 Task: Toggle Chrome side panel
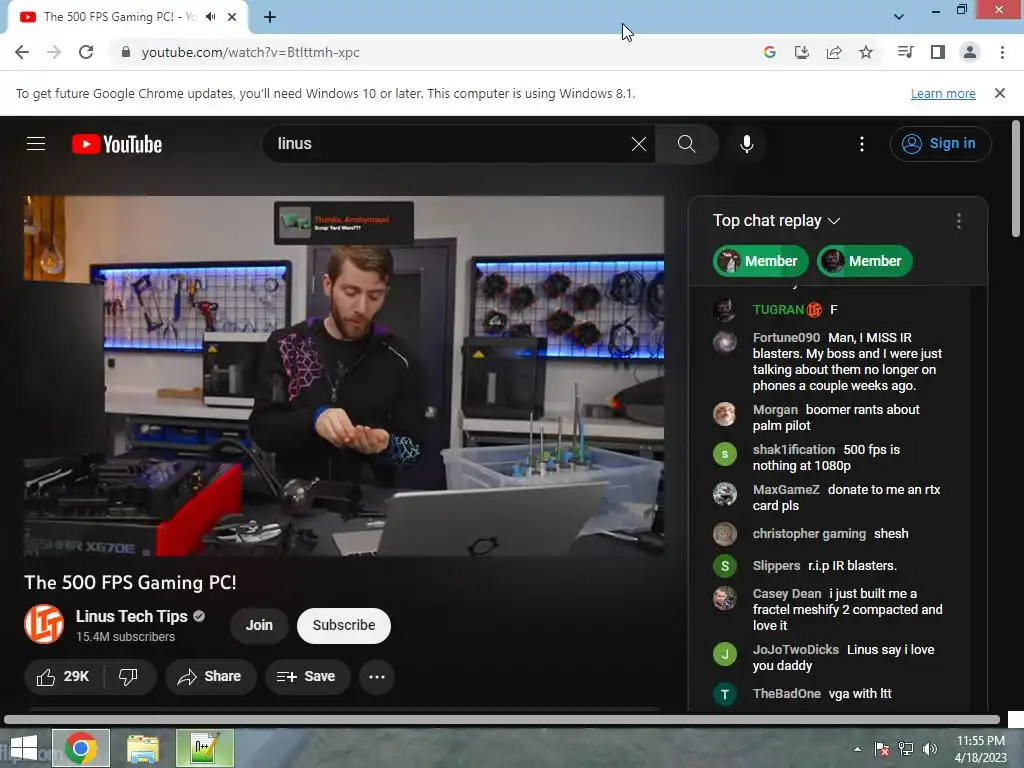(x=938, y=52)
